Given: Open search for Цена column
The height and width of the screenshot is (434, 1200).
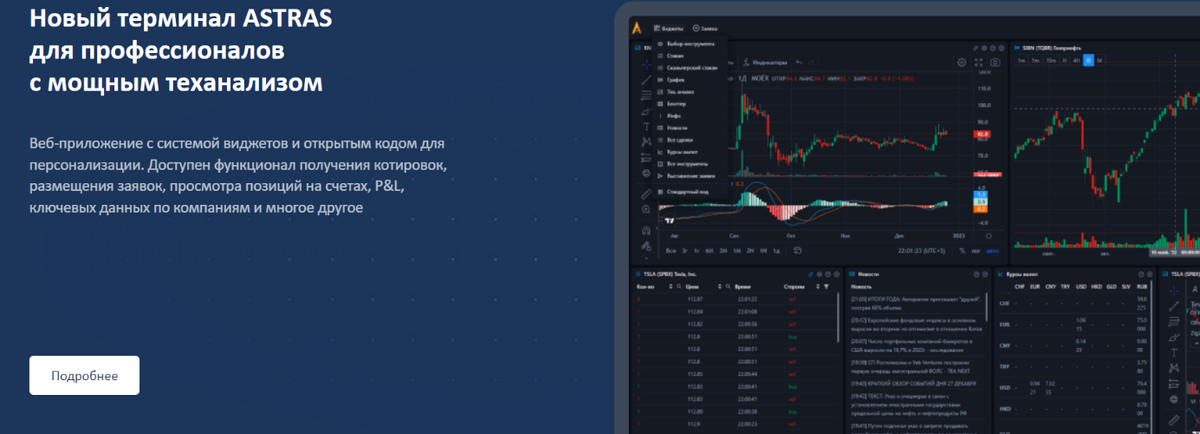Looking at the screenshot, I should click(x=728, y=286).
